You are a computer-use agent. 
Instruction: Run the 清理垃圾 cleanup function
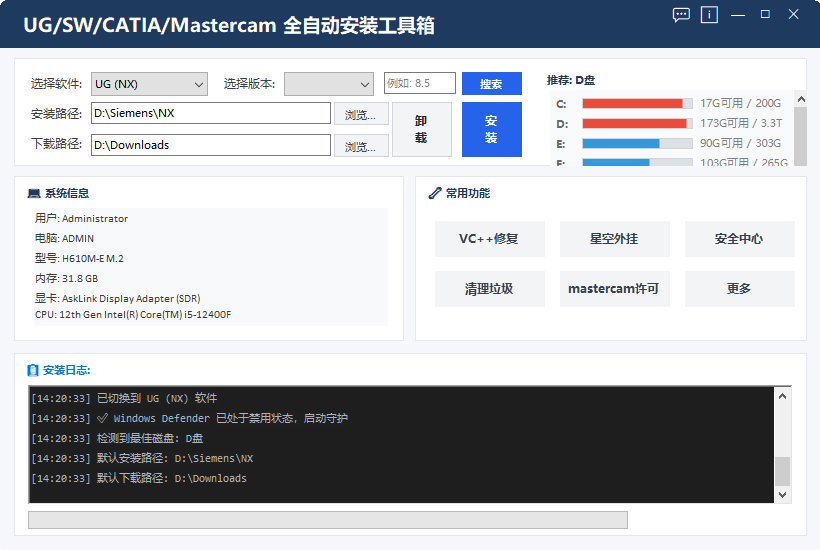[x=489, y=289]
